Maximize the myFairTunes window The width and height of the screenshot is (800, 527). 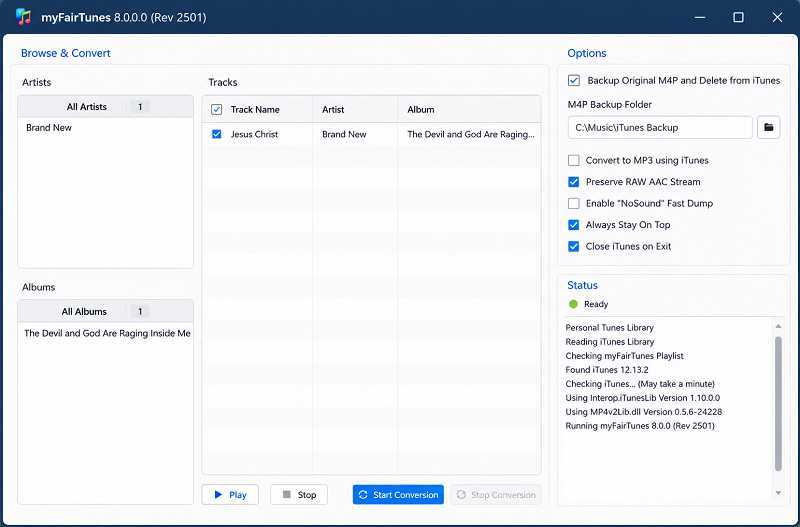738,17
